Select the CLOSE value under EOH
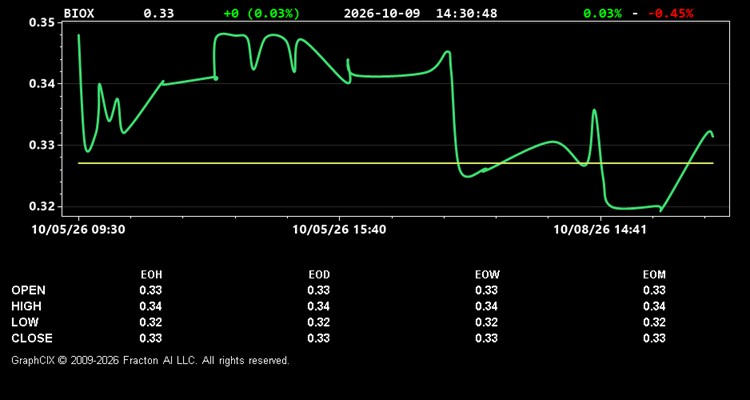 pyautogui.click(x=151, y=338)
